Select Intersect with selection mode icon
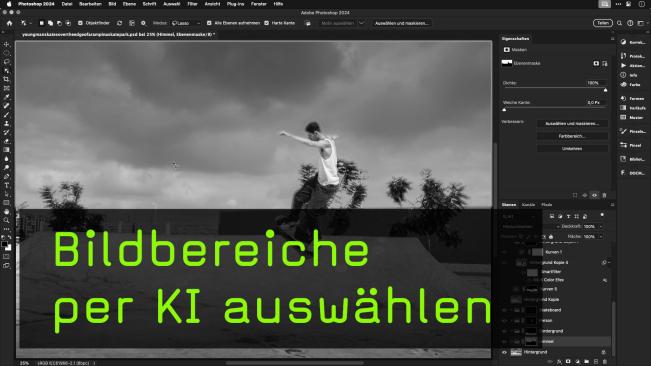The image size is (651, 366). coord(68,23)
